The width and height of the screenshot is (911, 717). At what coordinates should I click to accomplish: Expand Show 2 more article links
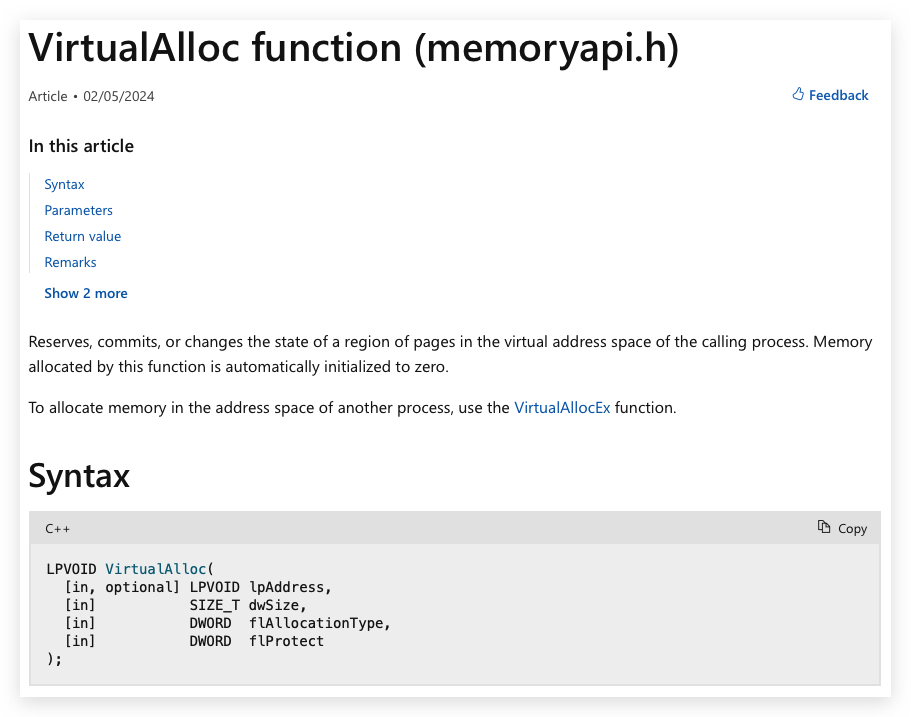pos(86,293)
